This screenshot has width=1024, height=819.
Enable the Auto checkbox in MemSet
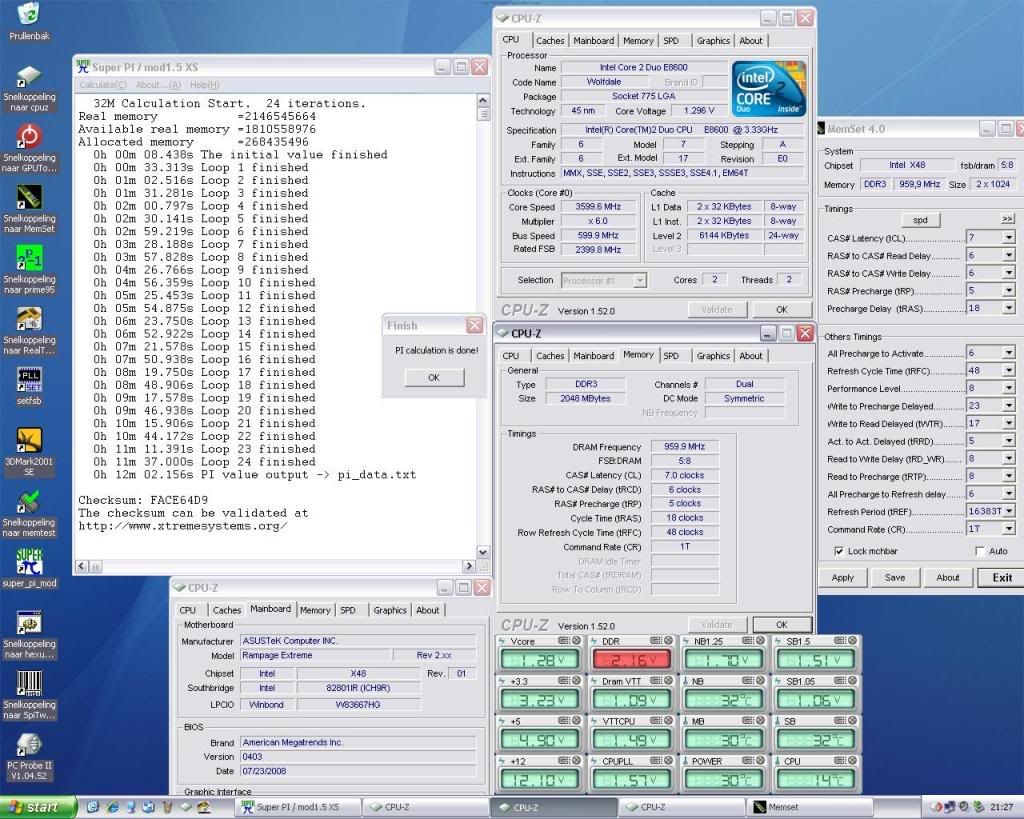pyautogui.click(x=980, y=551)
